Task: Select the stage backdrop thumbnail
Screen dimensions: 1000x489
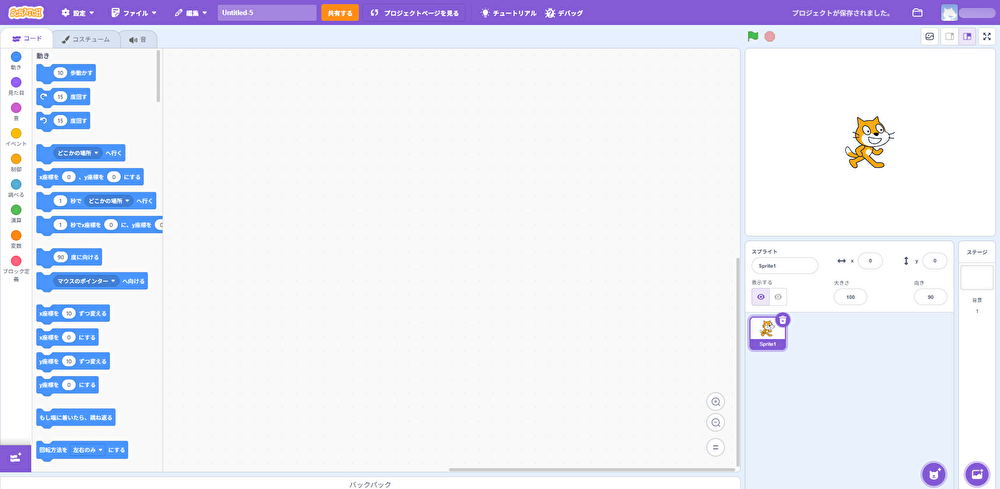Action: point(976,278)
